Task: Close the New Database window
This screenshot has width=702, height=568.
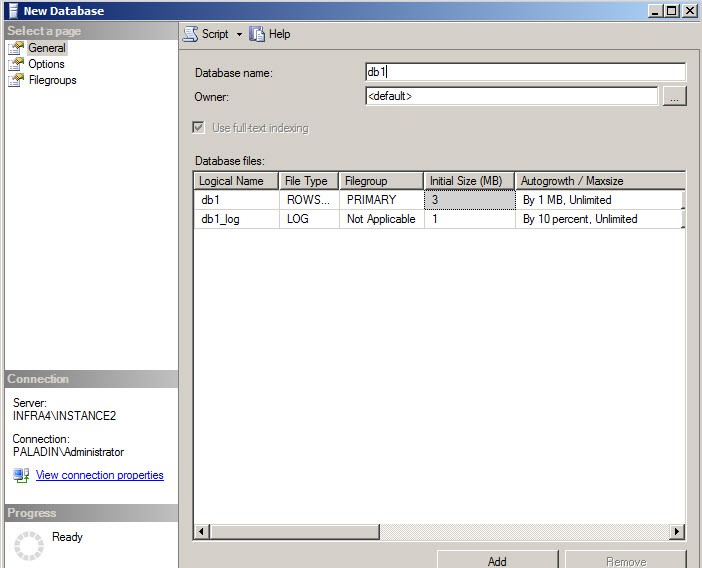Action: pyautogui.click(x=689, y=11)
